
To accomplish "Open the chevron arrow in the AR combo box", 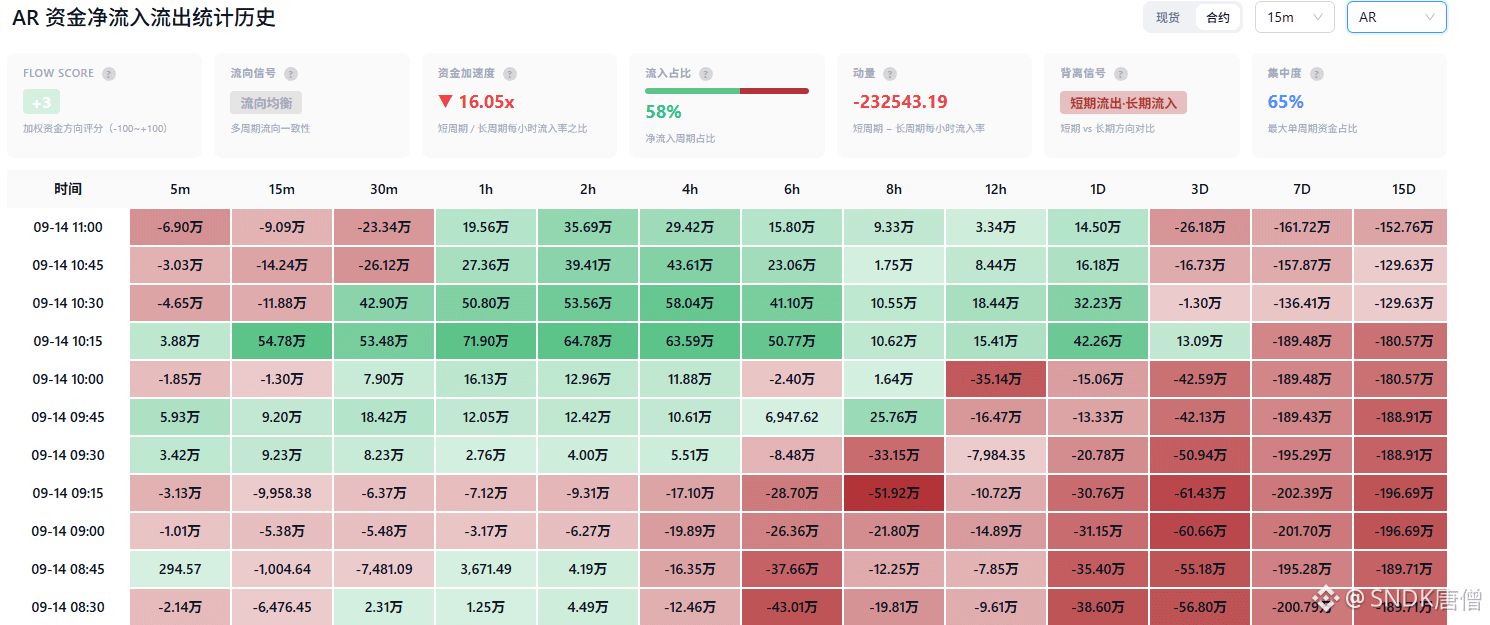I will [x=1430, y=18].
